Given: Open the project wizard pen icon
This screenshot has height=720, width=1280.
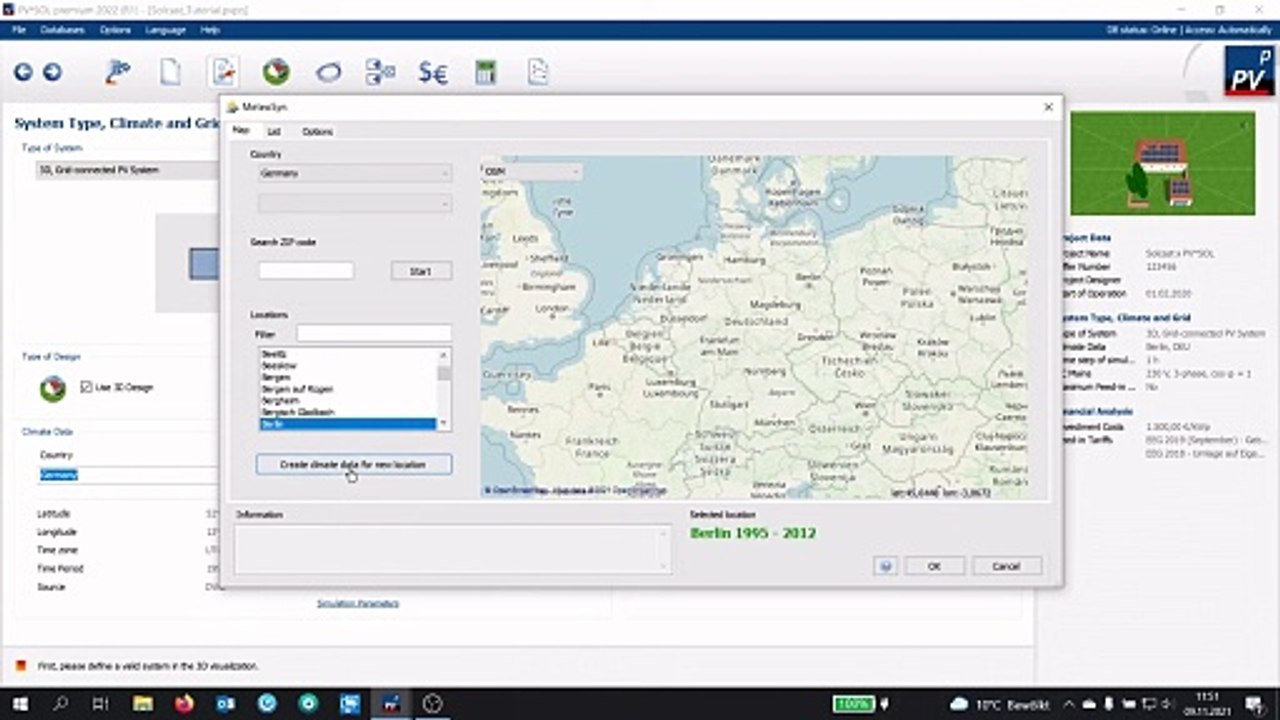Looking at the screenshot, I should (x=118, y=72).
